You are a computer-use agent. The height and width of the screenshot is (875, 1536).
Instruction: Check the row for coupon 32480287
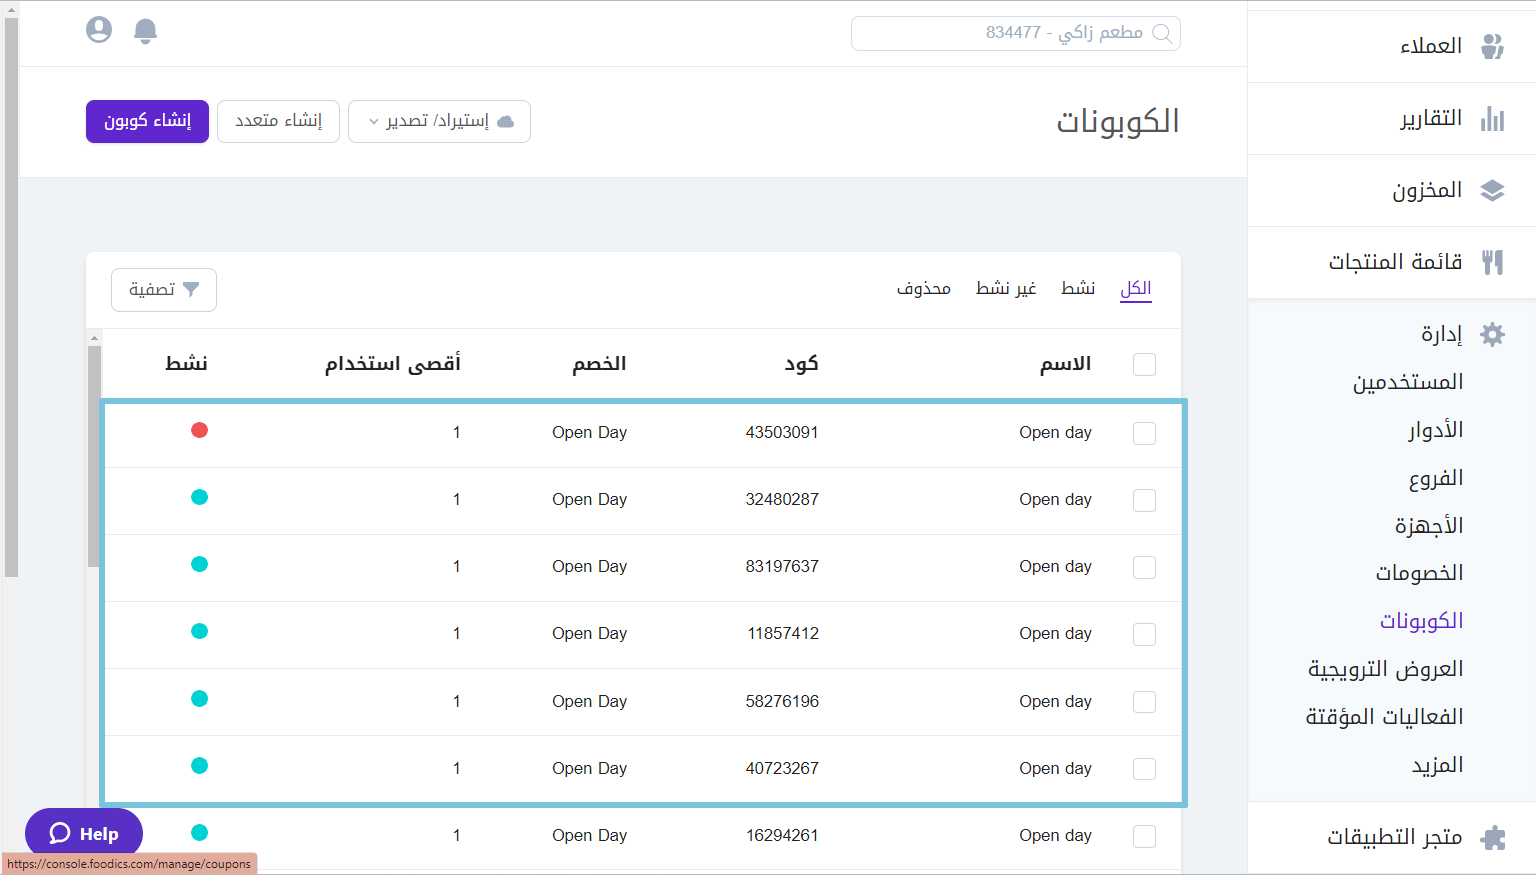click(x=1144, y=500)
